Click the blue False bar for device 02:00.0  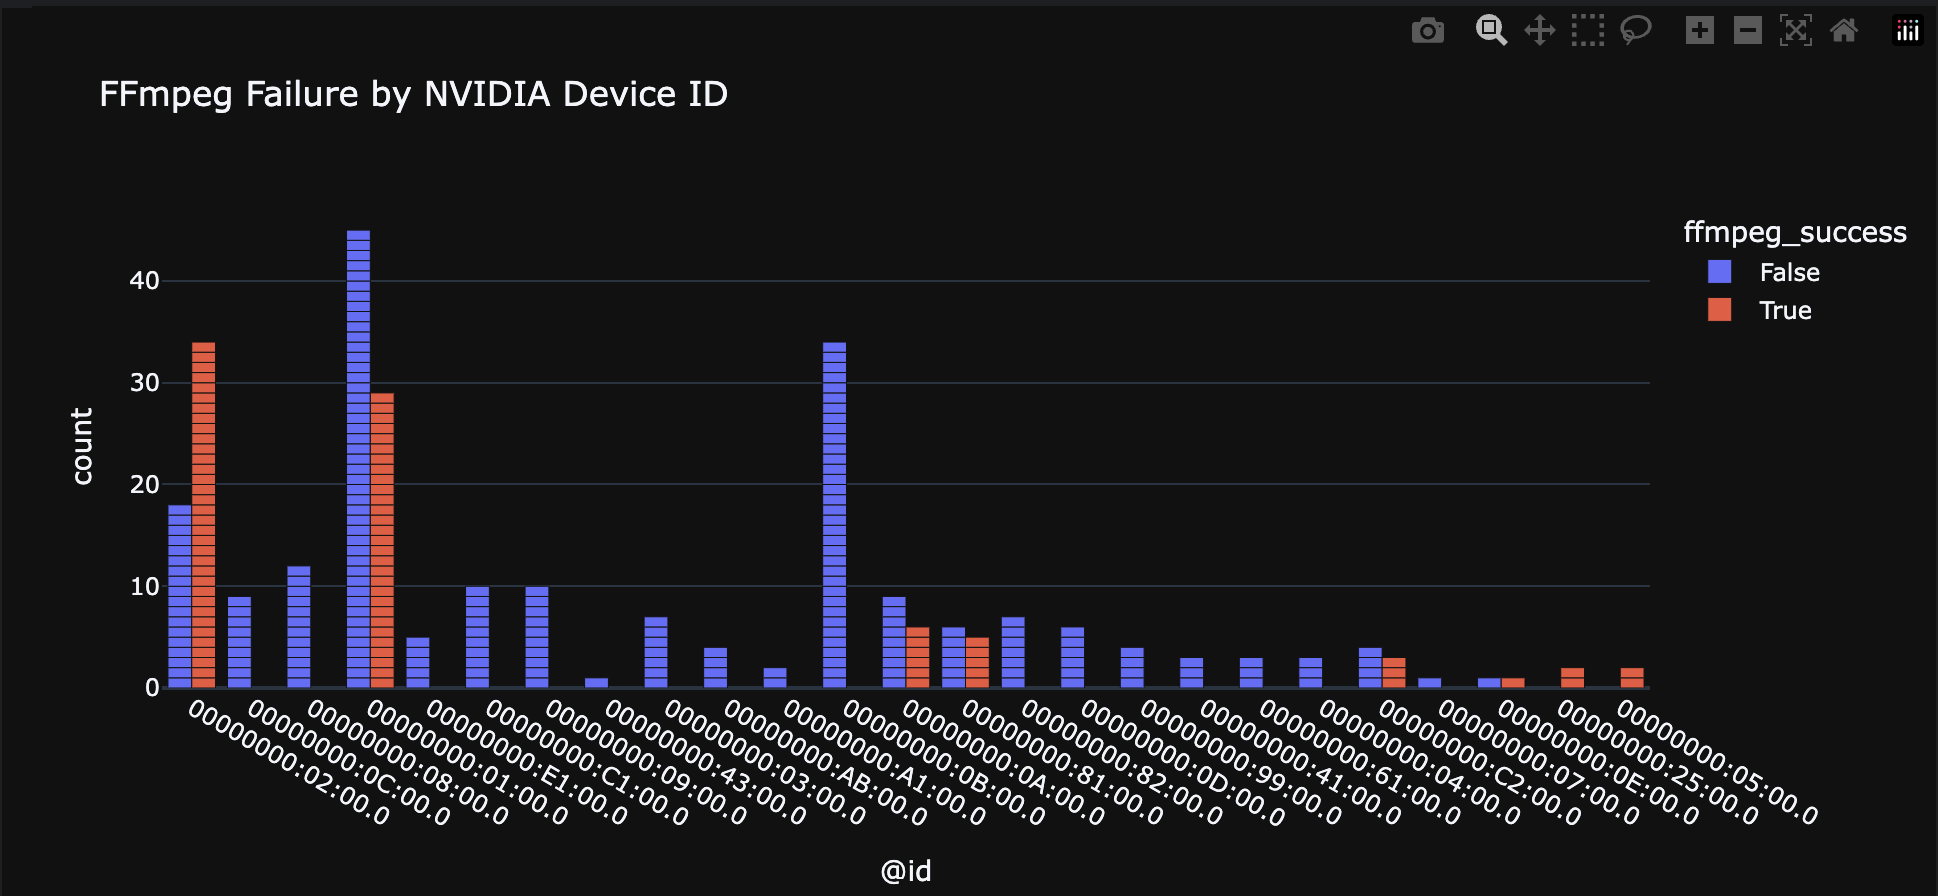(x=180, y=596)
